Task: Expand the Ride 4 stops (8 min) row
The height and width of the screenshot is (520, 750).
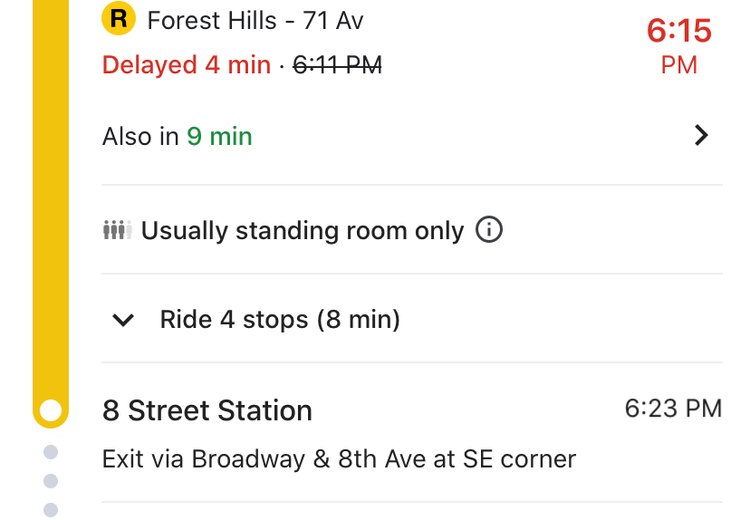Action: pyautogui.click(x=280, y=320)
